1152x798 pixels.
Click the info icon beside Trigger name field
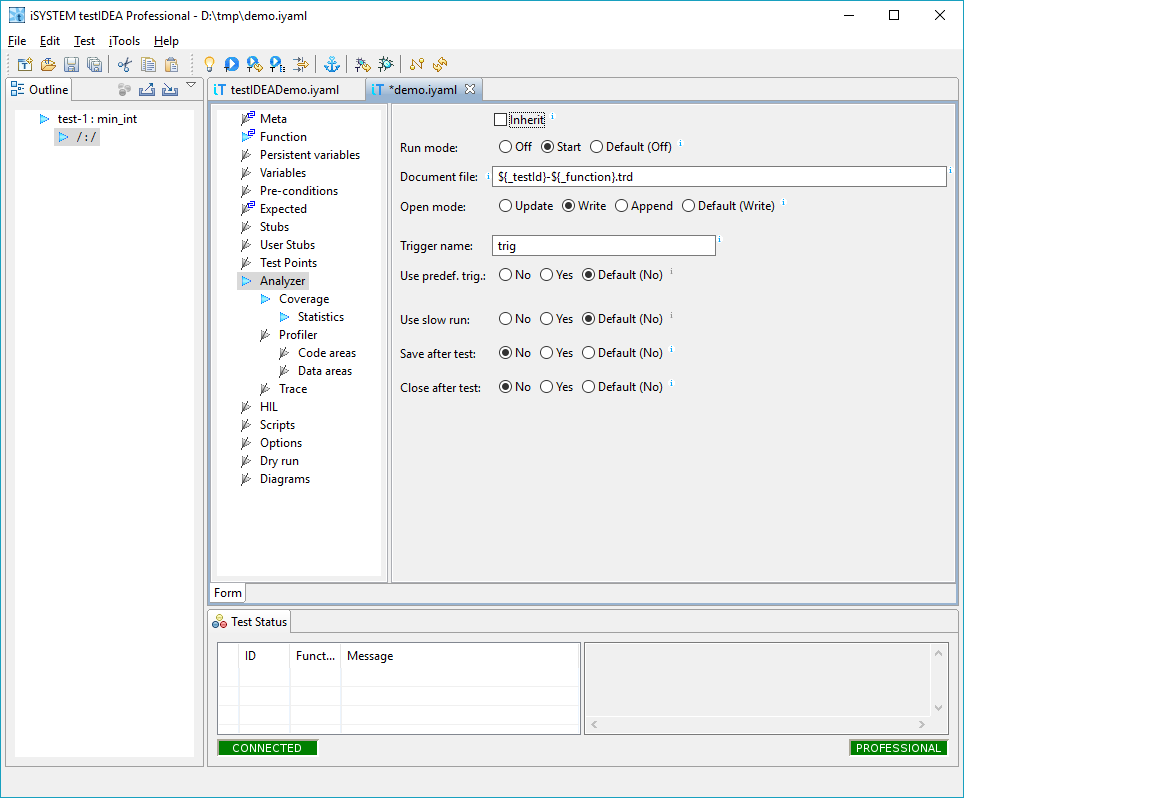[x=719, y=240]
